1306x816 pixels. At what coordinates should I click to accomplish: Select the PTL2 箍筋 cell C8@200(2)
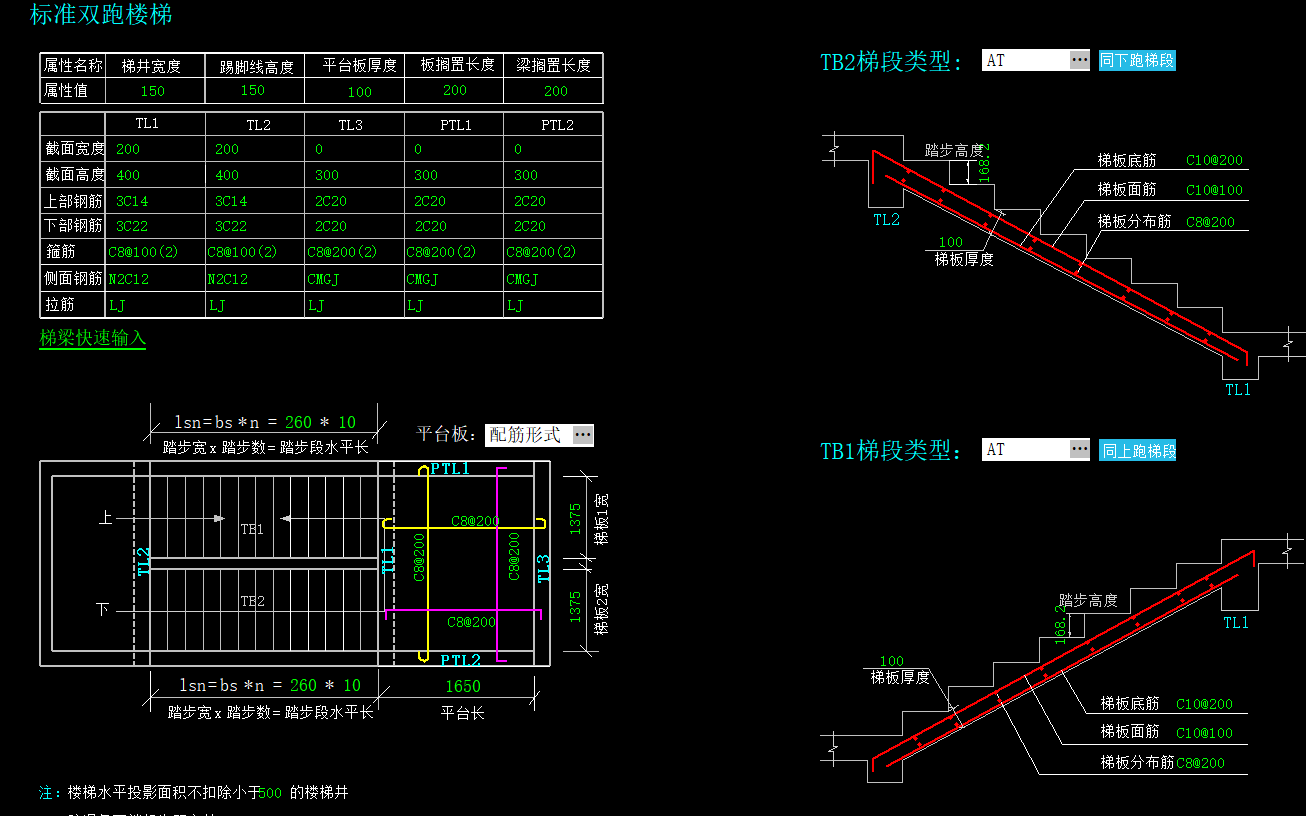pyautogui.click(x=541, y=253)
